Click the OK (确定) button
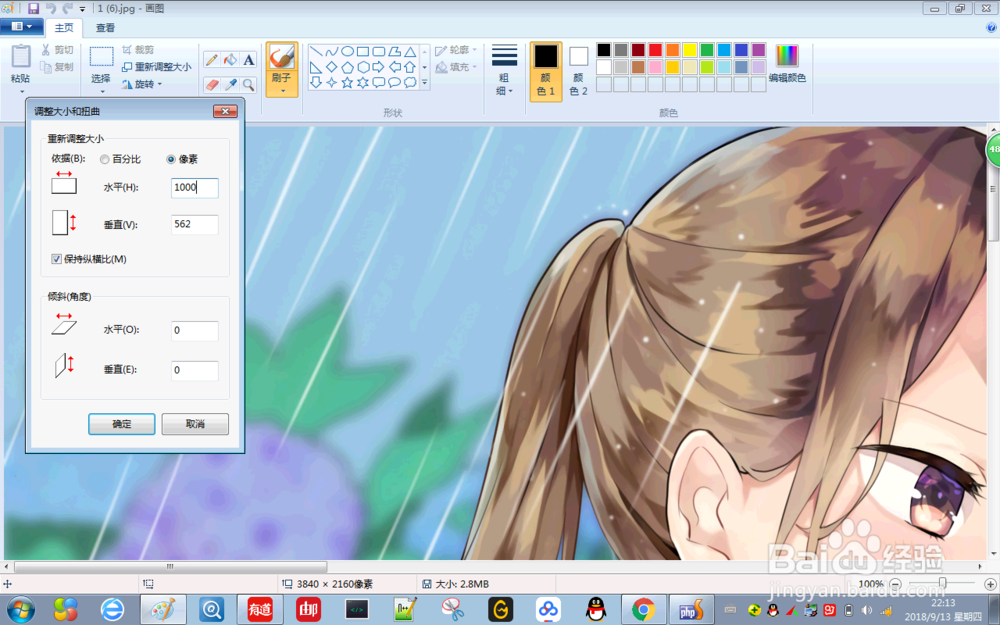 click(122, 424)
